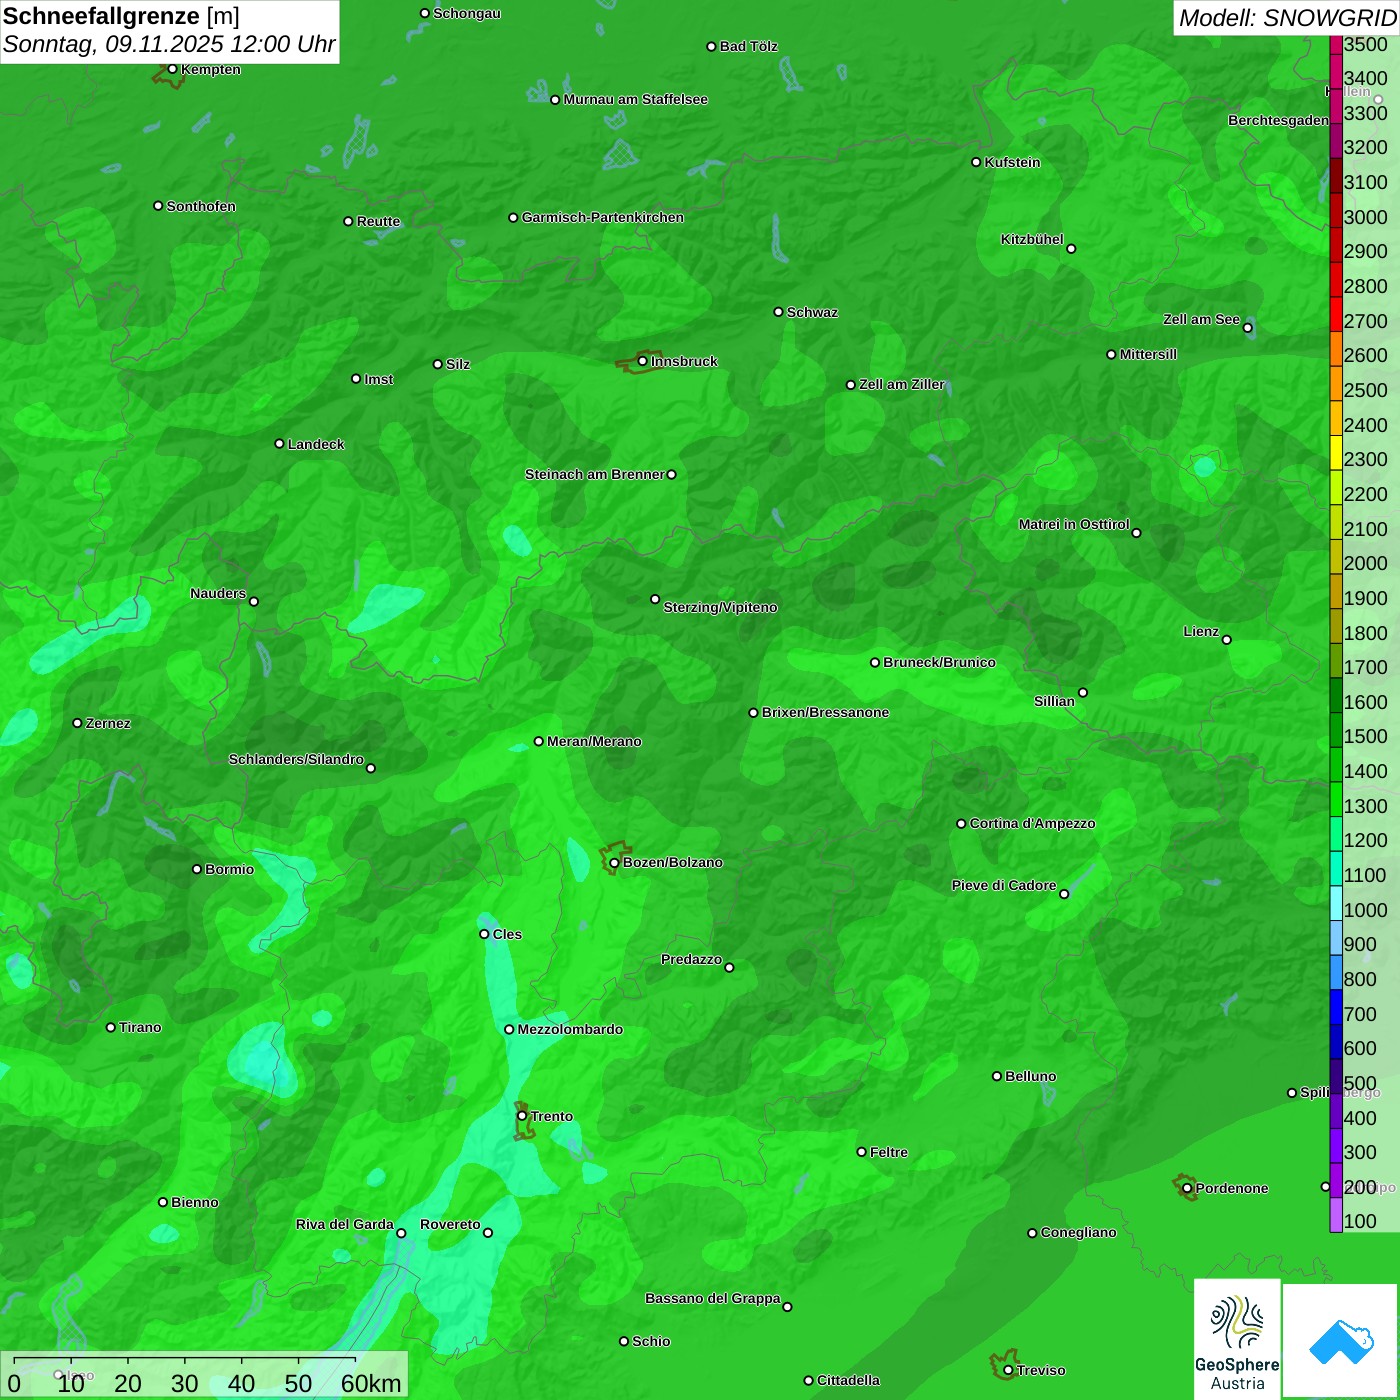Screen dimensions: 1400x1400
Task: Click the 1000 cyan legend swatch
Action: 1336,903
